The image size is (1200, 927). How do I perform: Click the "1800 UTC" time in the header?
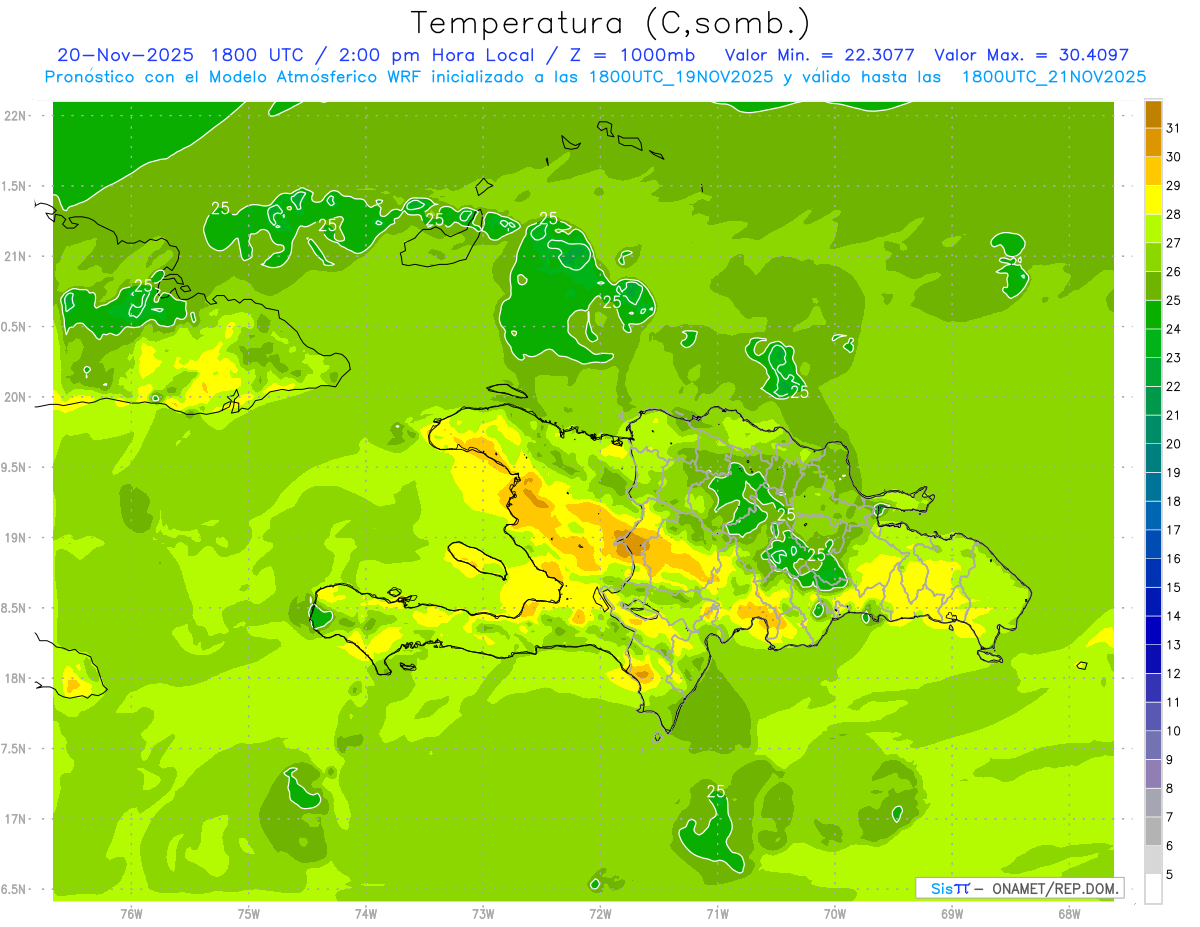click(x=257, y=55)
